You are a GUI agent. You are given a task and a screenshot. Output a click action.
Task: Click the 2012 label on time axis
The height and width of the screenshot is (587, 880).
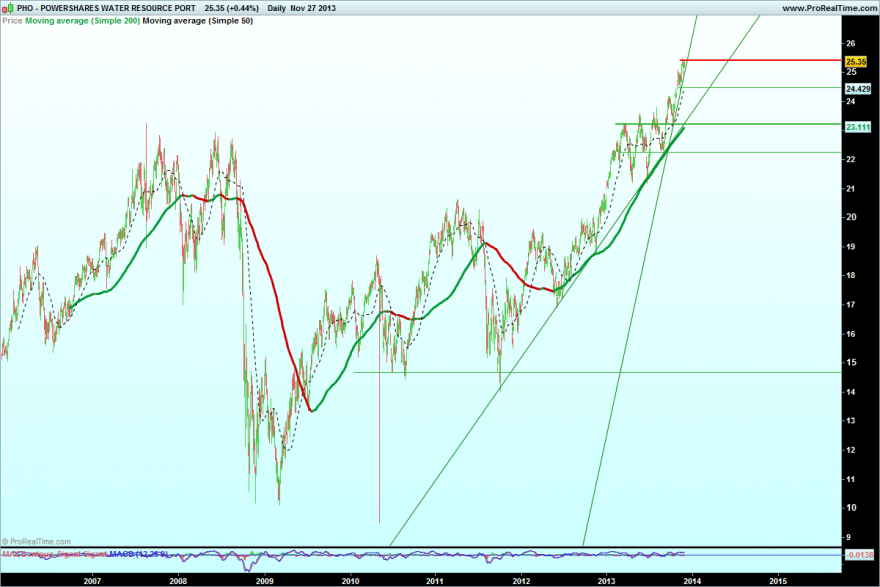click(x=521, y=581)
